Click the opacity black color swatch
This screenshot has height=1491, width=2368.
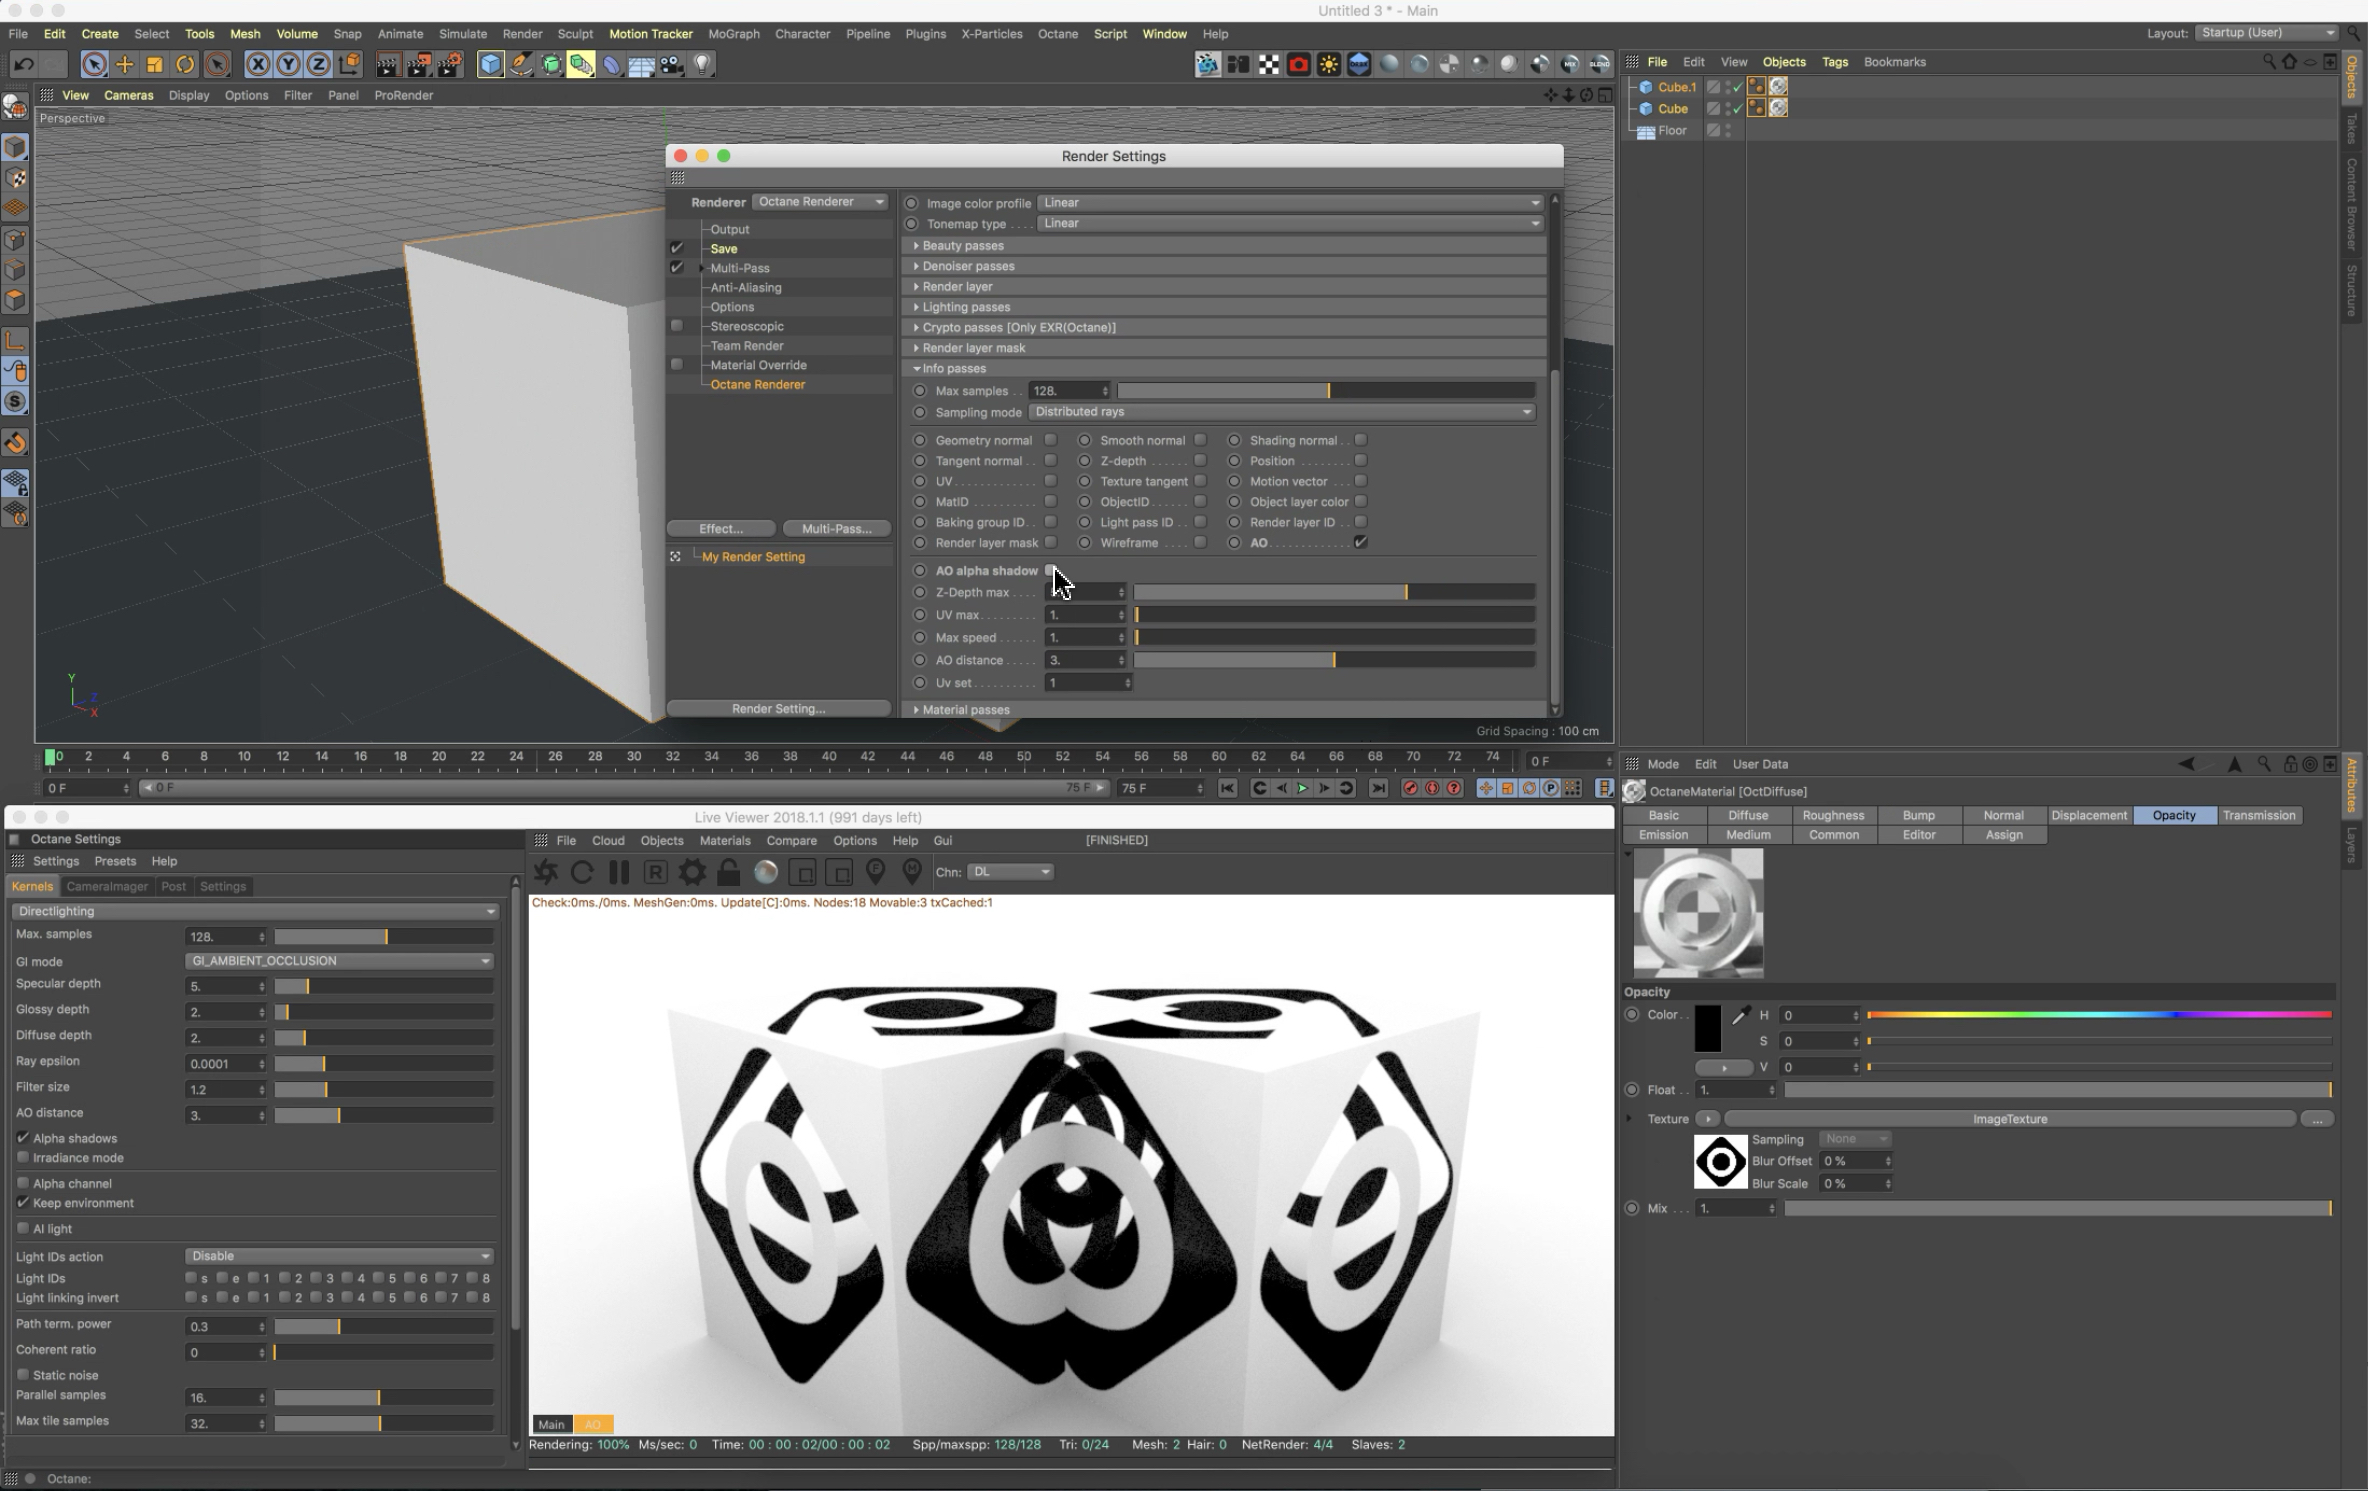click(x=1707, y=1028)
